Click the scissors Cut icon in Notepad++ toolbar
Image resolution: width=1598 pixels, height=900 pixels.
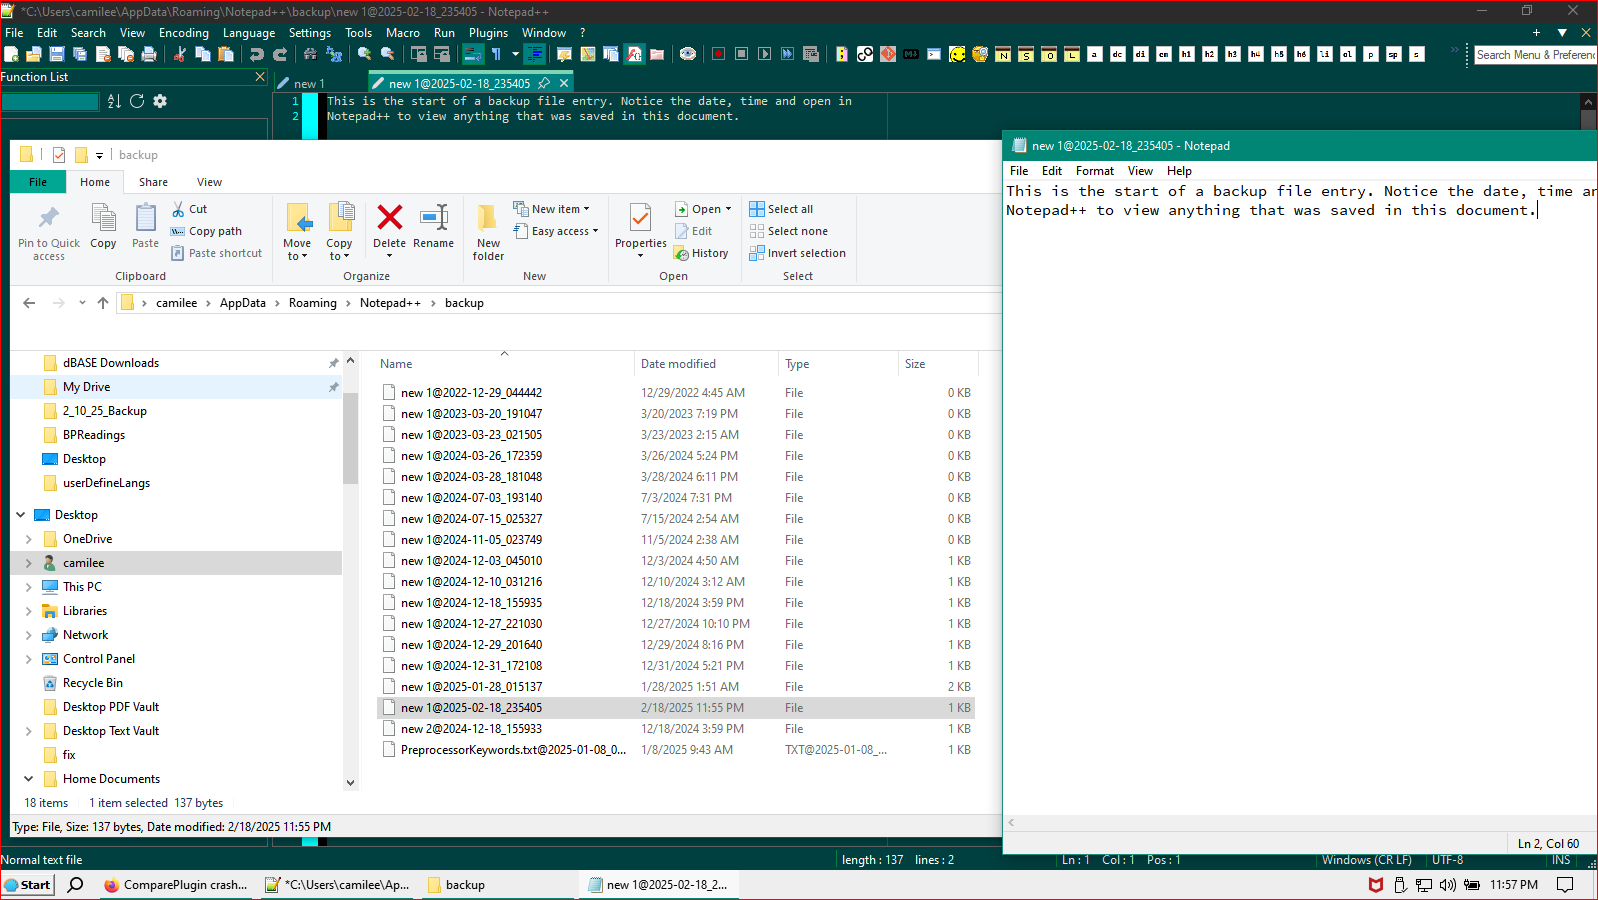click(180, 54)
